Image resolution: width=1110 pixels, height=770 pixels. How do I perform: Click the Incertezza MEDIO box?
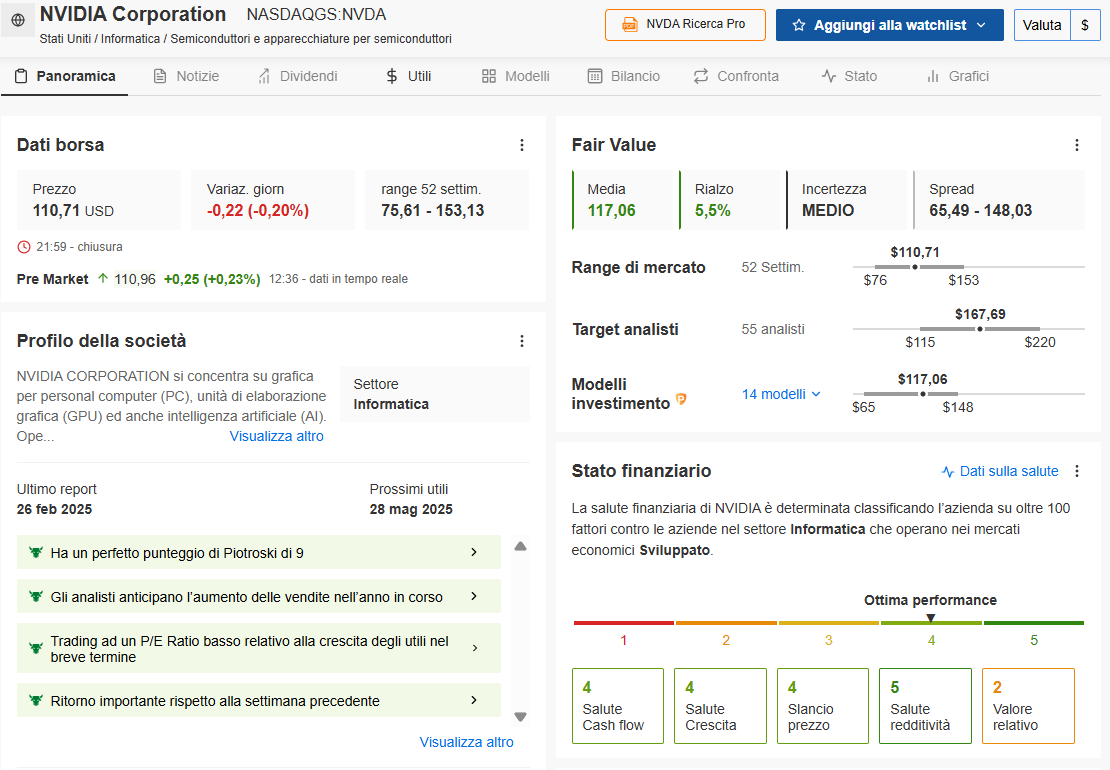(847, 200)
